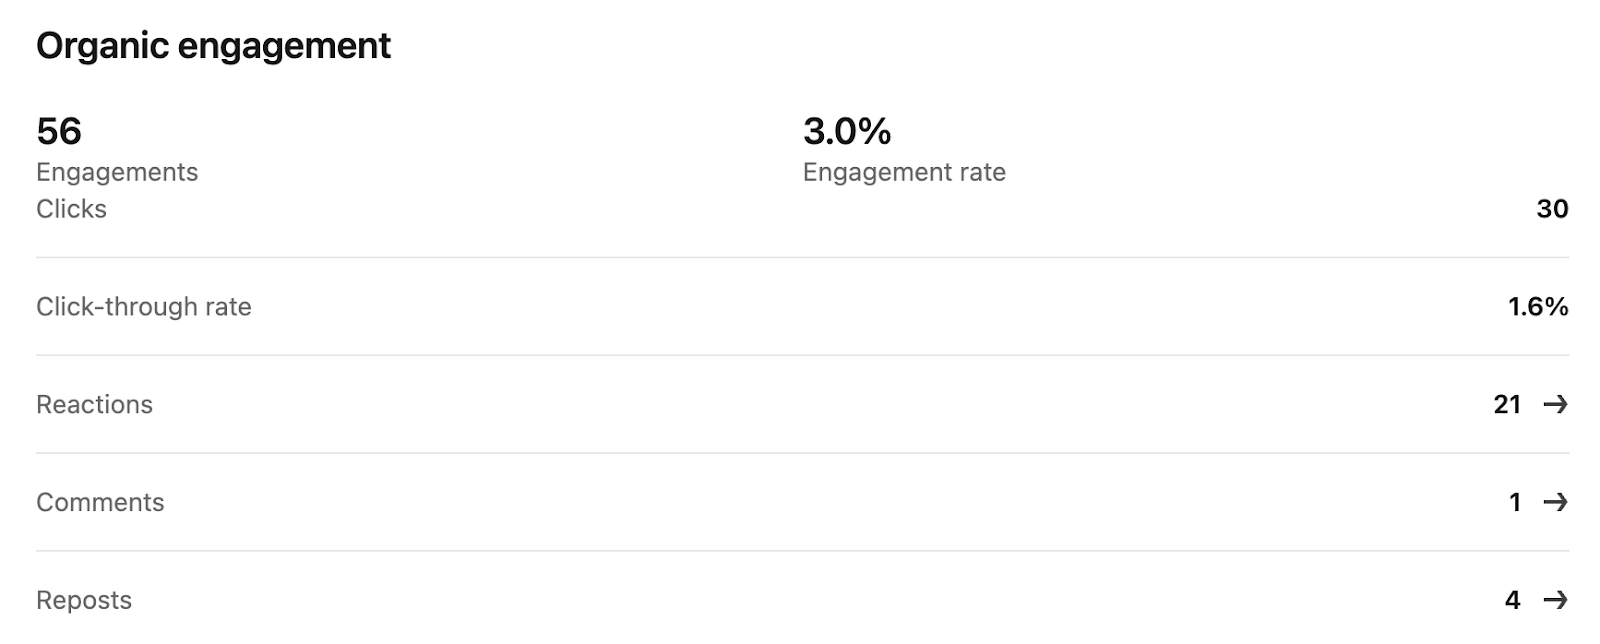Click the Reposts row label
Screen dimensions: 1600x644
[x=84, y=600]
